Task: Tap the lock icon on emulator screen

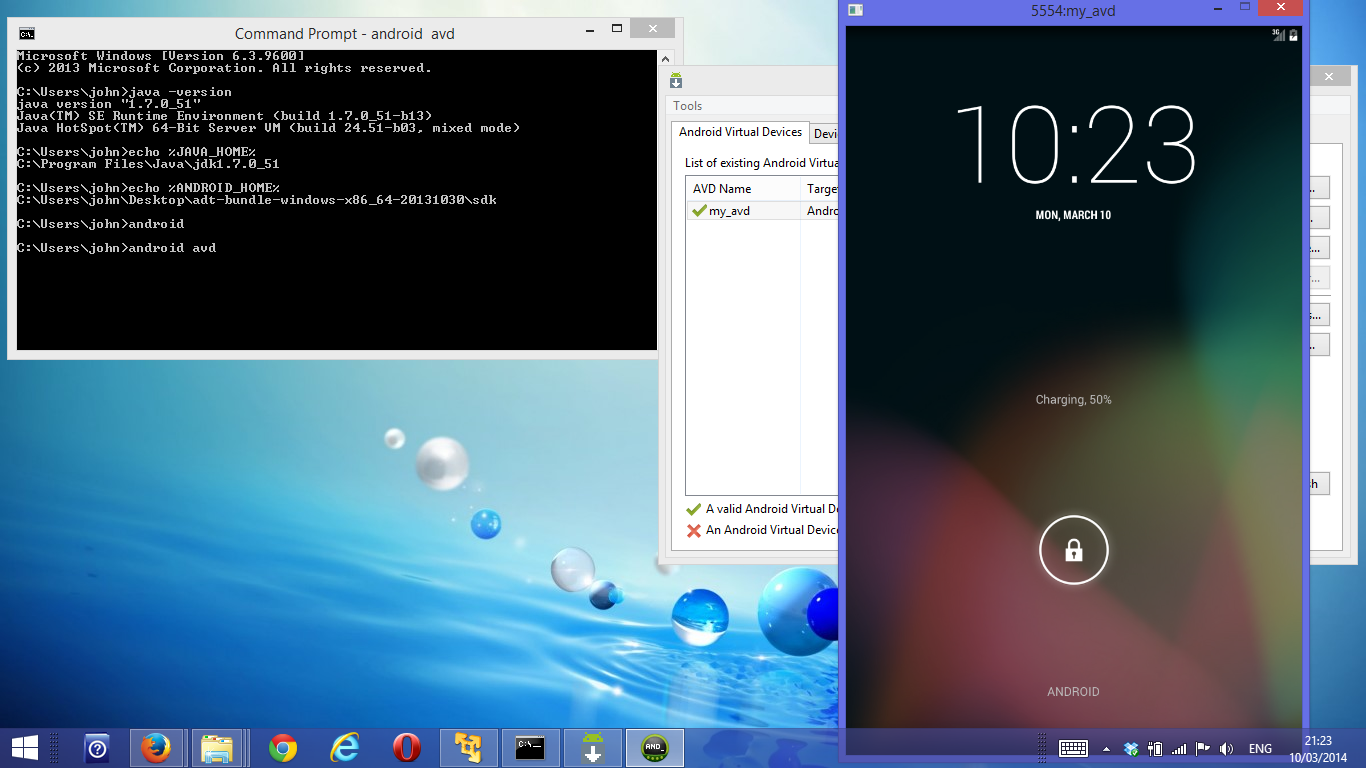Action: click(1073, 549)
